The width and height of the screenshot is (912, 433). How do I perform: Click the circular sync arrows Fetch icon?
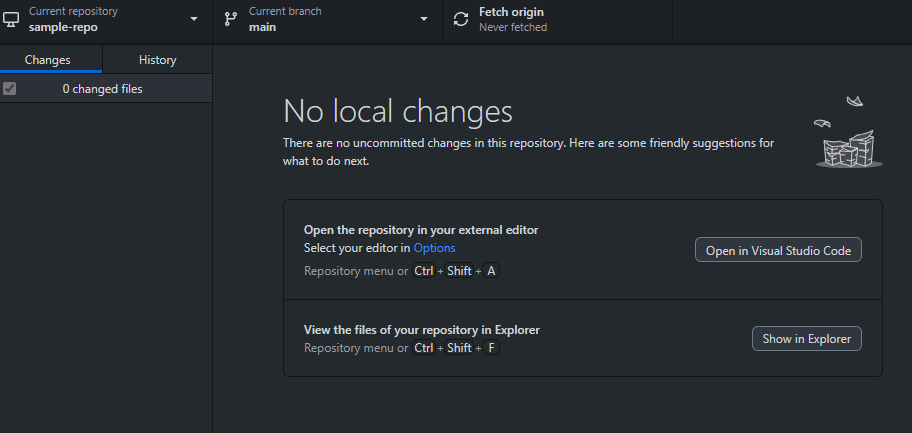point(461,19)
